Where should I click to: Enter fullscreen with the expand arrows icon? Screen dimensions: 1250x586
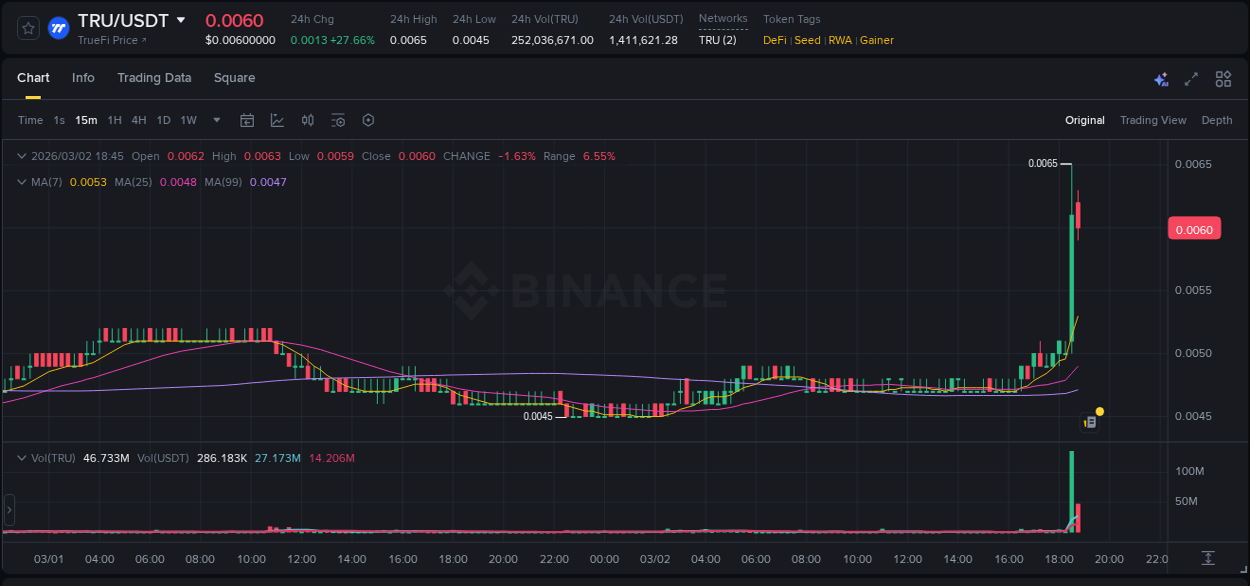pyautogui.click(x=1191, y=78)
